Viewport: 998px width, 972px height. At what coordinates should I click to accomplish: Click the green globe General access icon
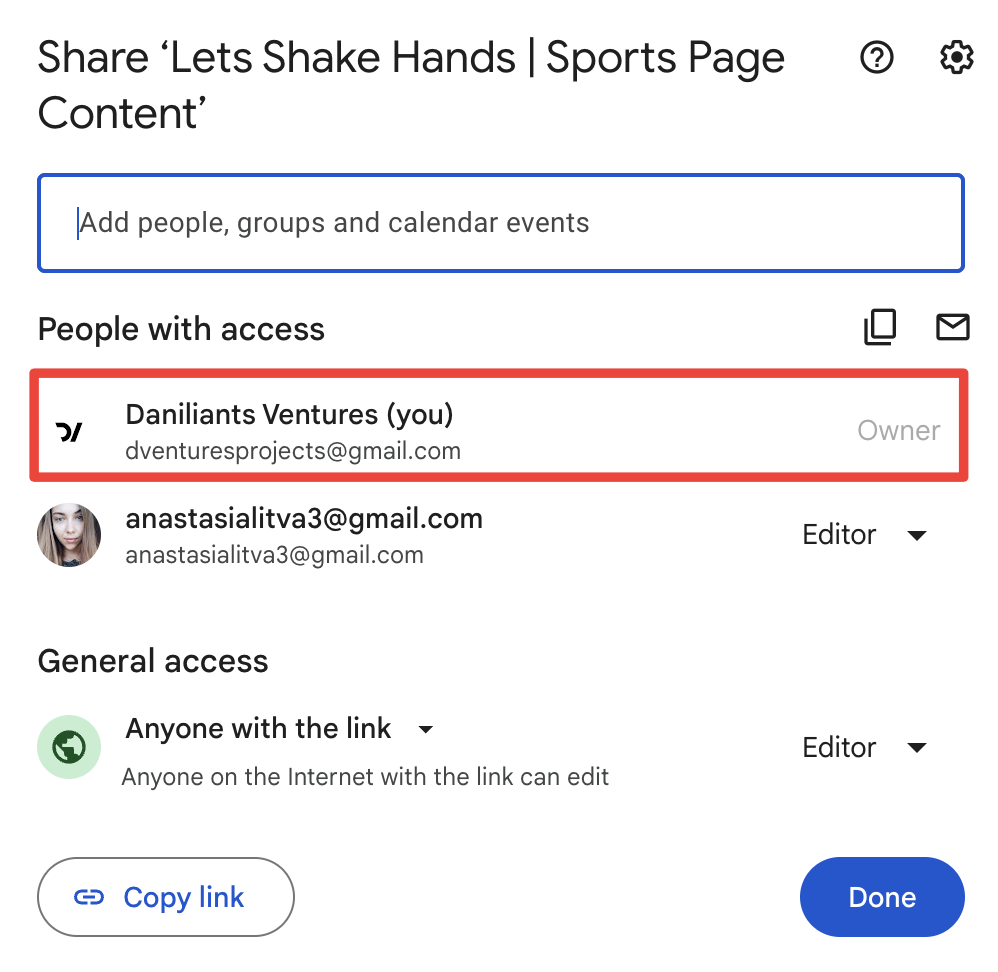point(69,747)
